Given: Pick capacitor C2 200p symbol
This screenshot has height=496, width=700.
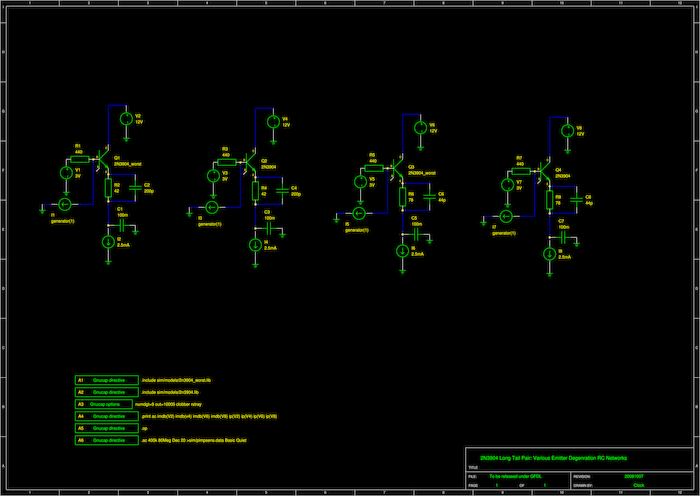Looking at the screenshot, I should 135,188.
